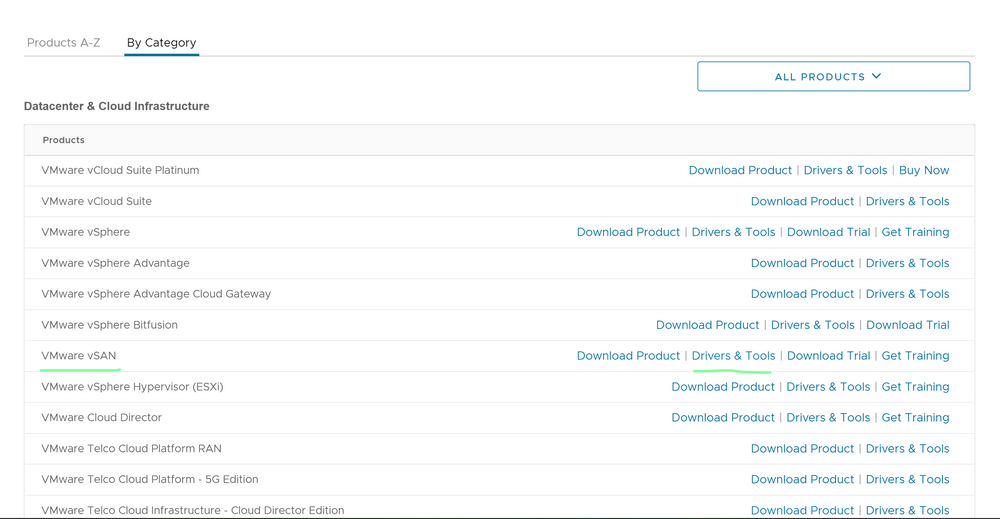Select the VMware vSphere product name

(85, 232)
